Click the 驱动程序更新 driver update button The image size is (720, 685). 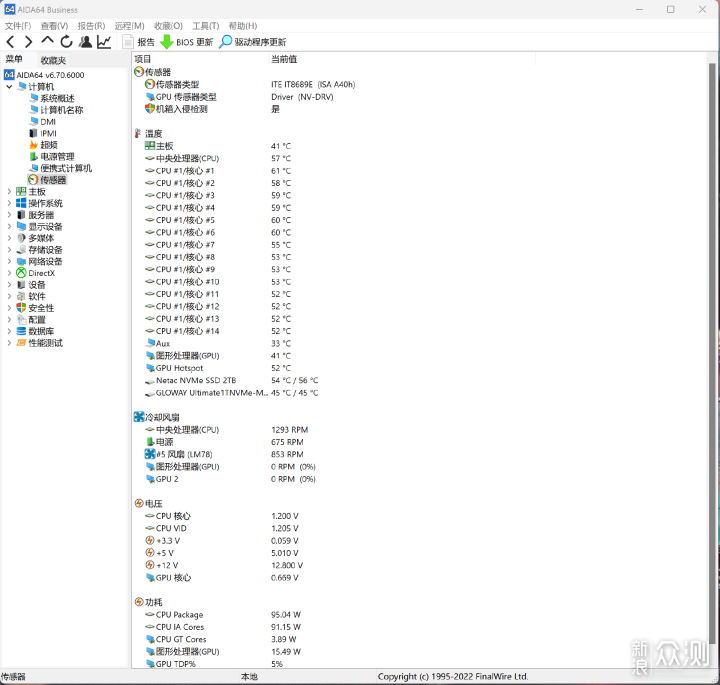pyautogui.click(x=253, y=42)
